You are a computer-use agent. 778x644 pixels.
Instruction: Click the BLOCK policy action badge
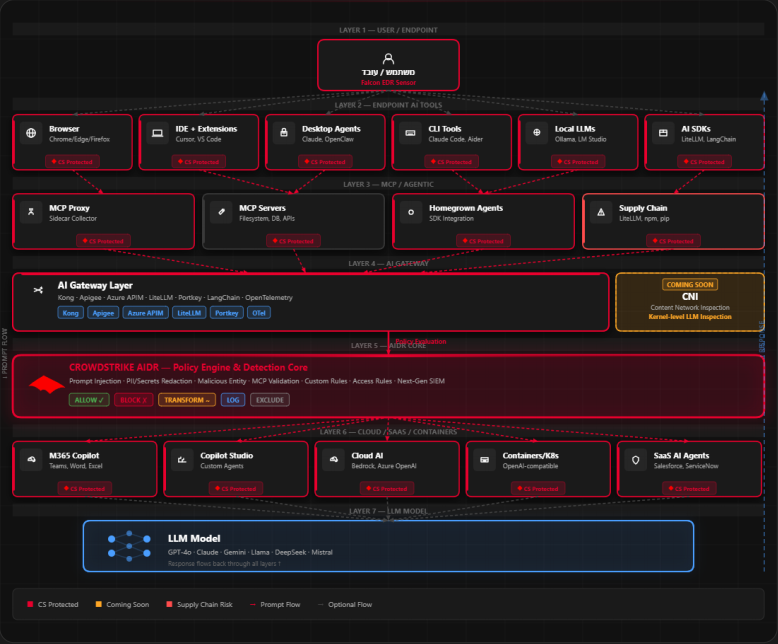pyautogui.click(x=133, y=400)
